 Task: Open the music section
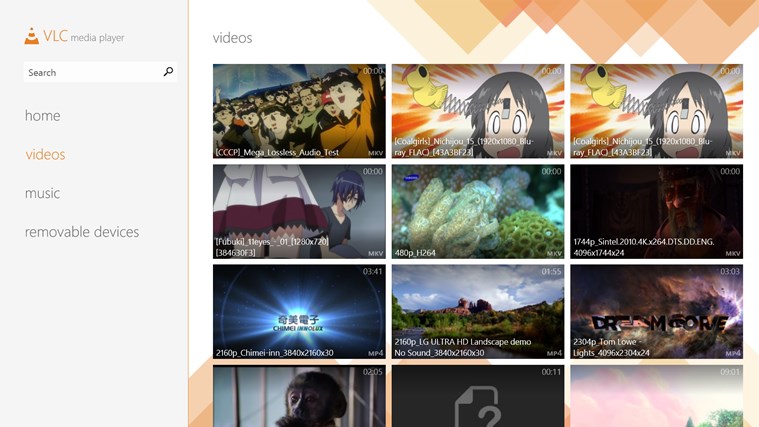pyautogui.click(x=43, y=193)
